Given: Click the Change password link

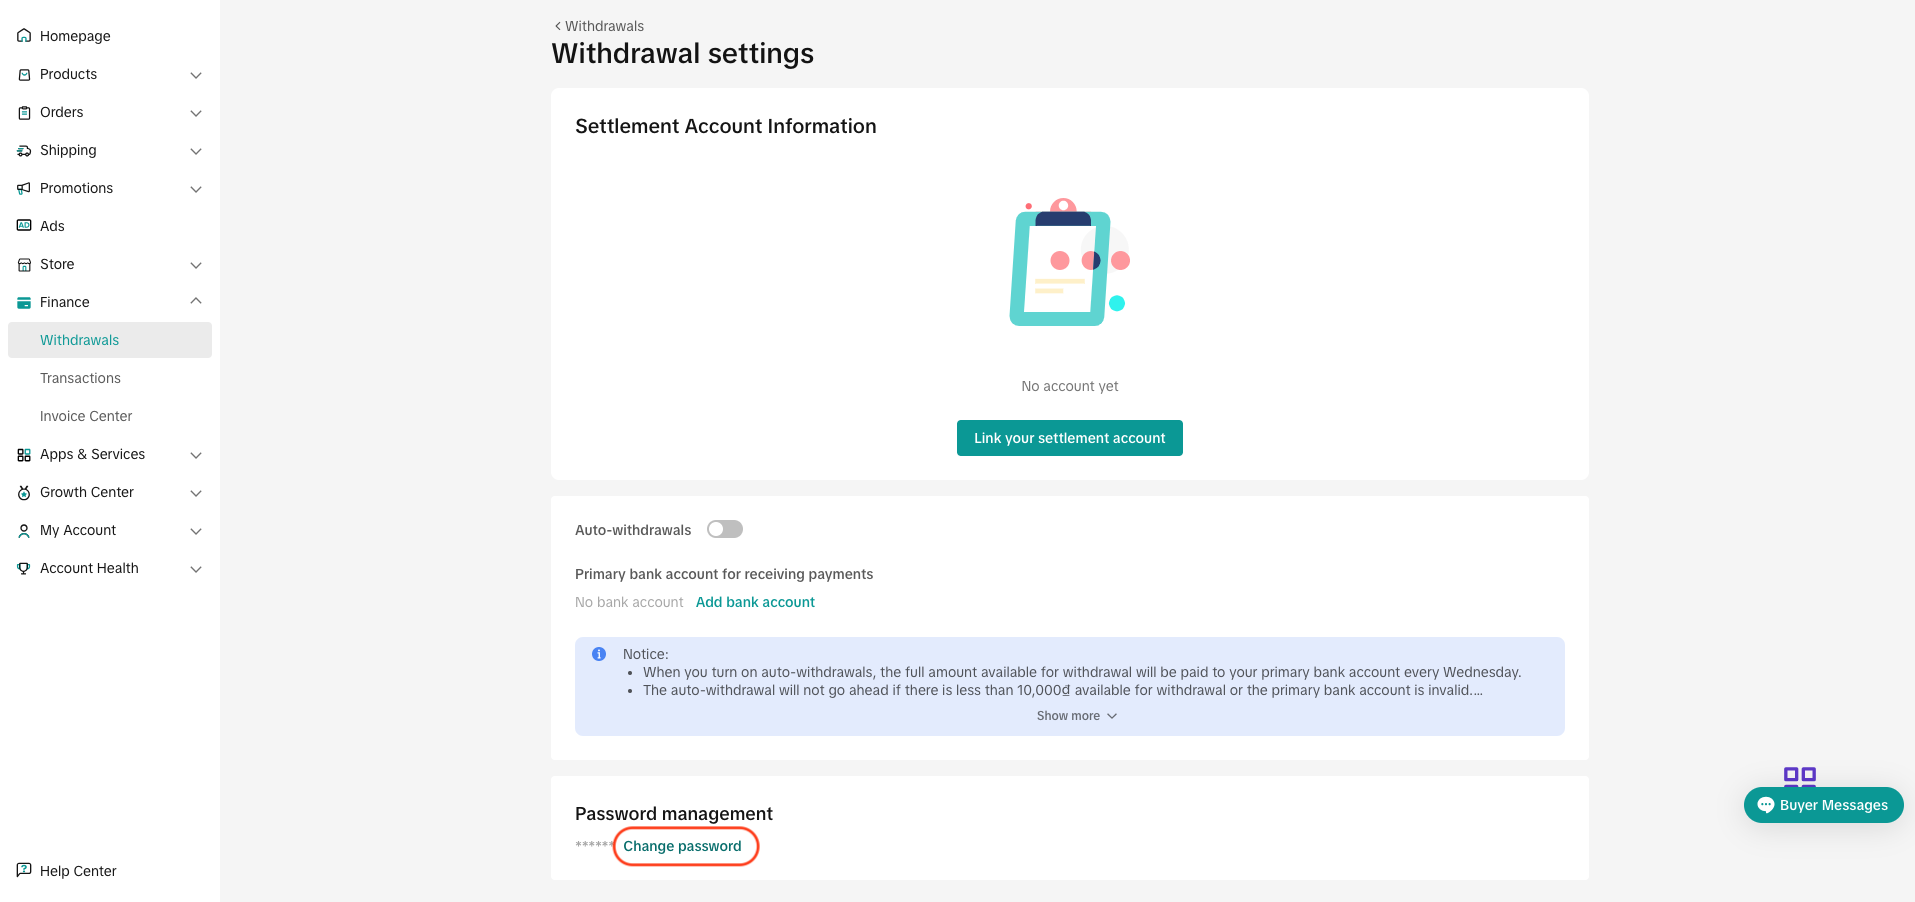Looking at the screenshot, I should point(682,846).
